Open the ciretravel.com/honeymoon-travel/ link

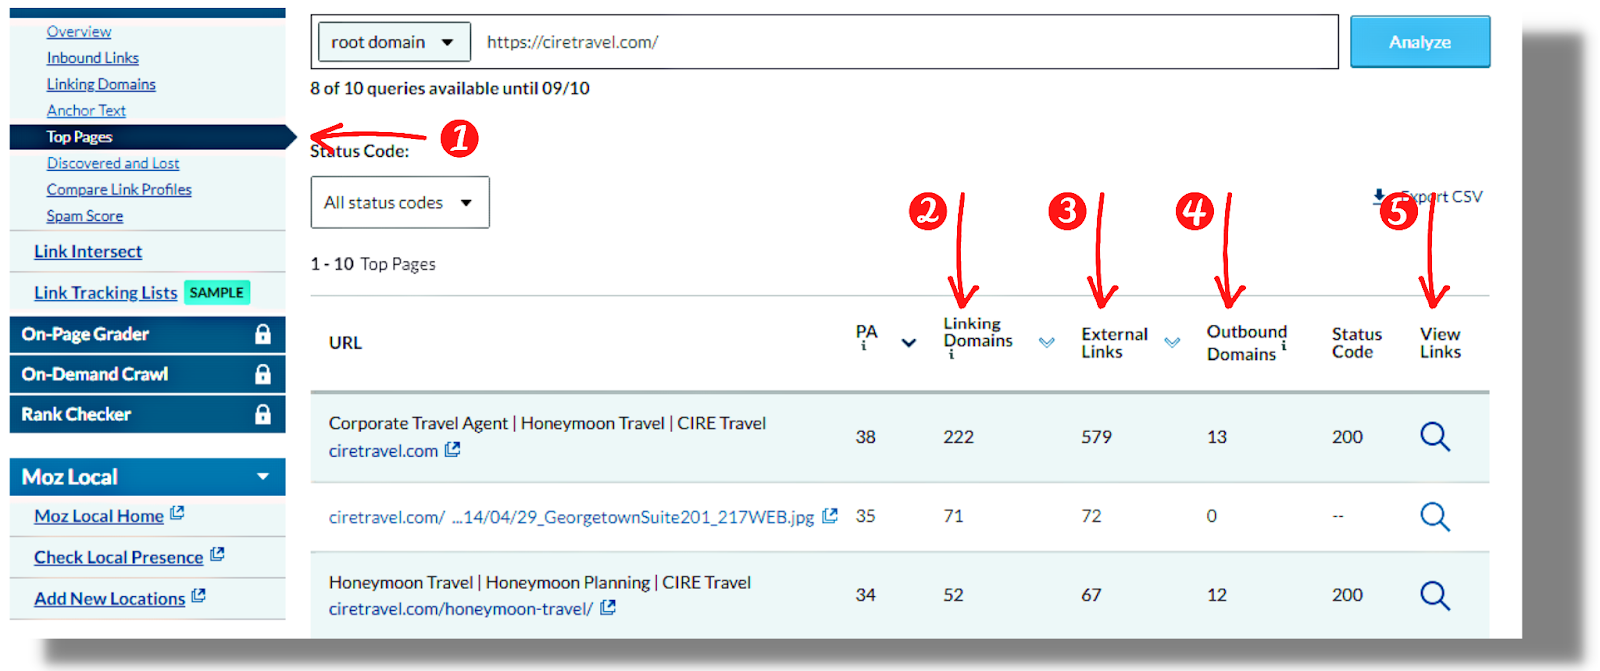461,609
